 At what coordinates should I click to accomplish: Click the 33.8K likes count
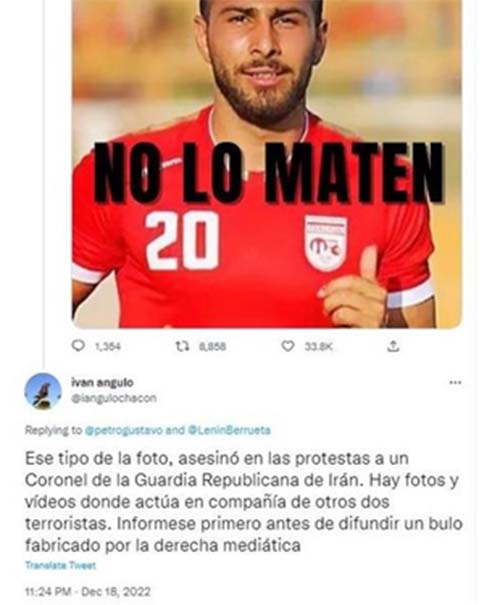pos(318,346)
